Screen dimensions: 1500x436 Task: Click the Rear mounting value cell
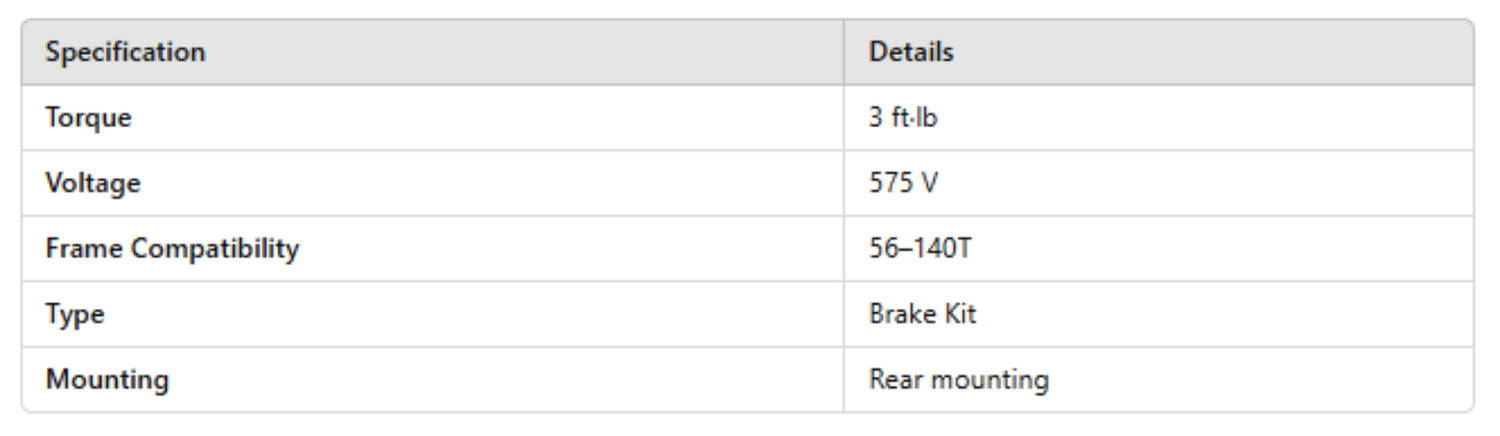click(x=958, y=380)
